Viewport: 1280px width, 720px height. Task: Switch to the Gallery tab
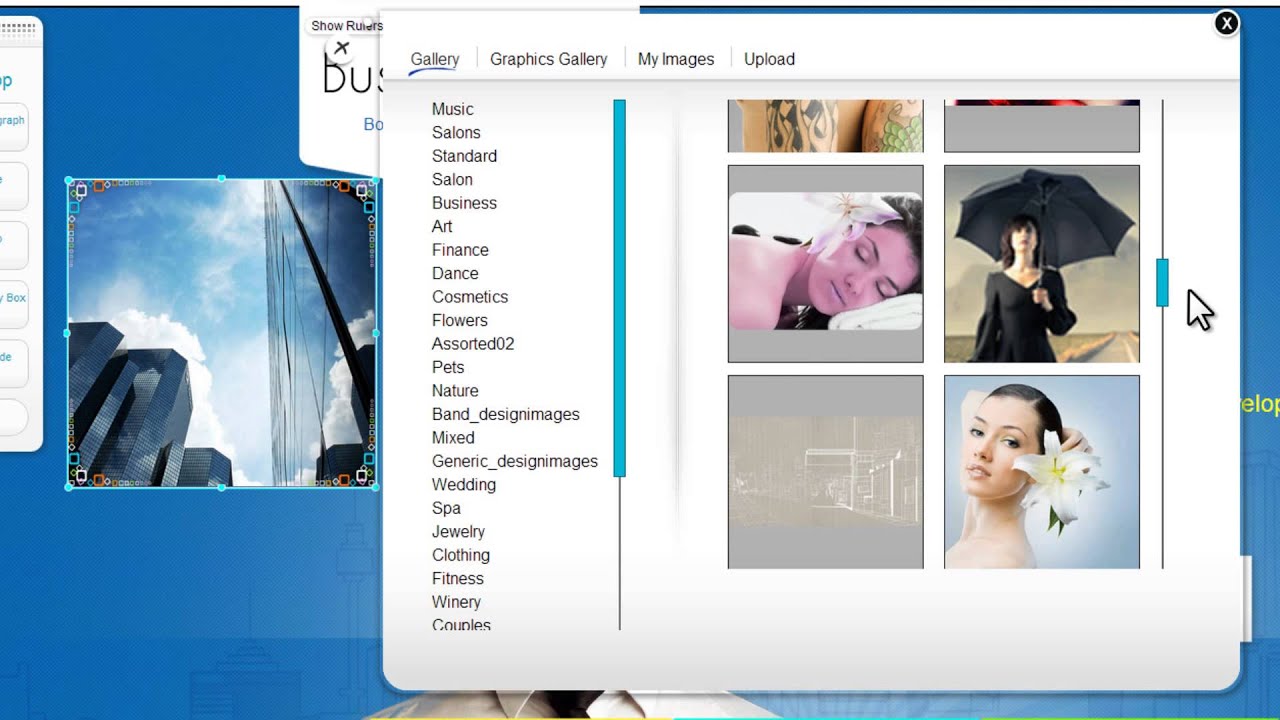pos(435,59)
